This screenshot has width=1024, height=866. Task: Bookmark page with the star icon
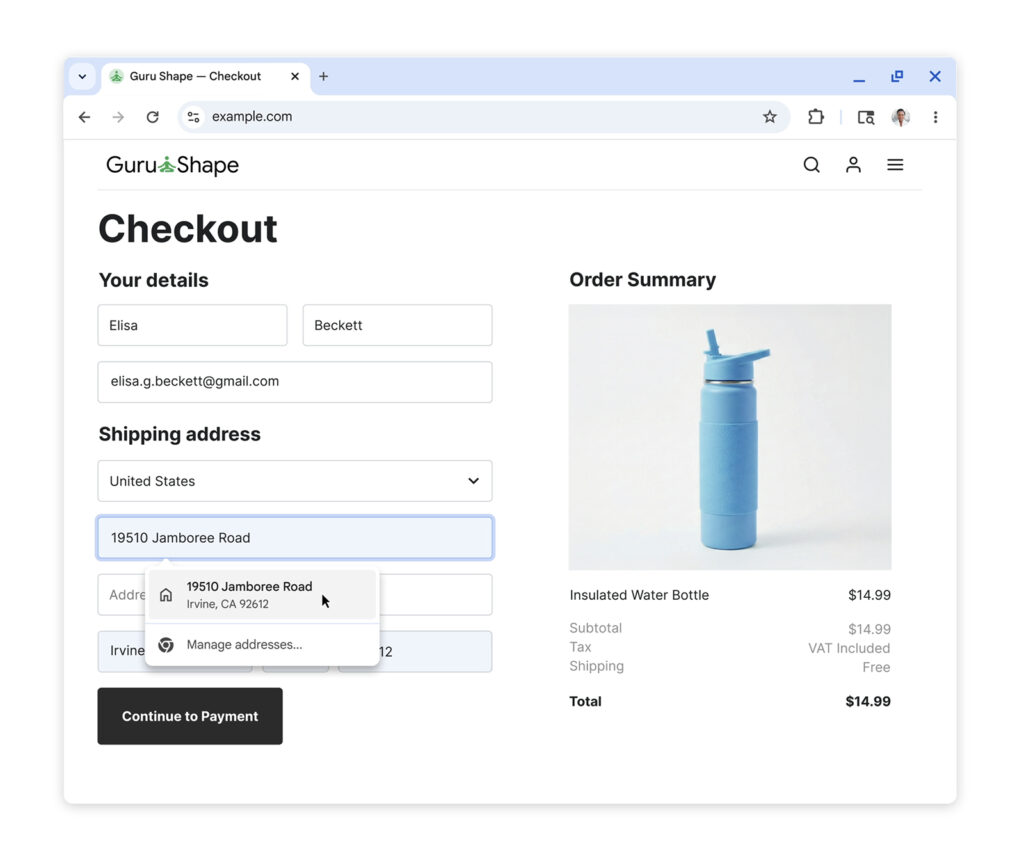[769, 117]
